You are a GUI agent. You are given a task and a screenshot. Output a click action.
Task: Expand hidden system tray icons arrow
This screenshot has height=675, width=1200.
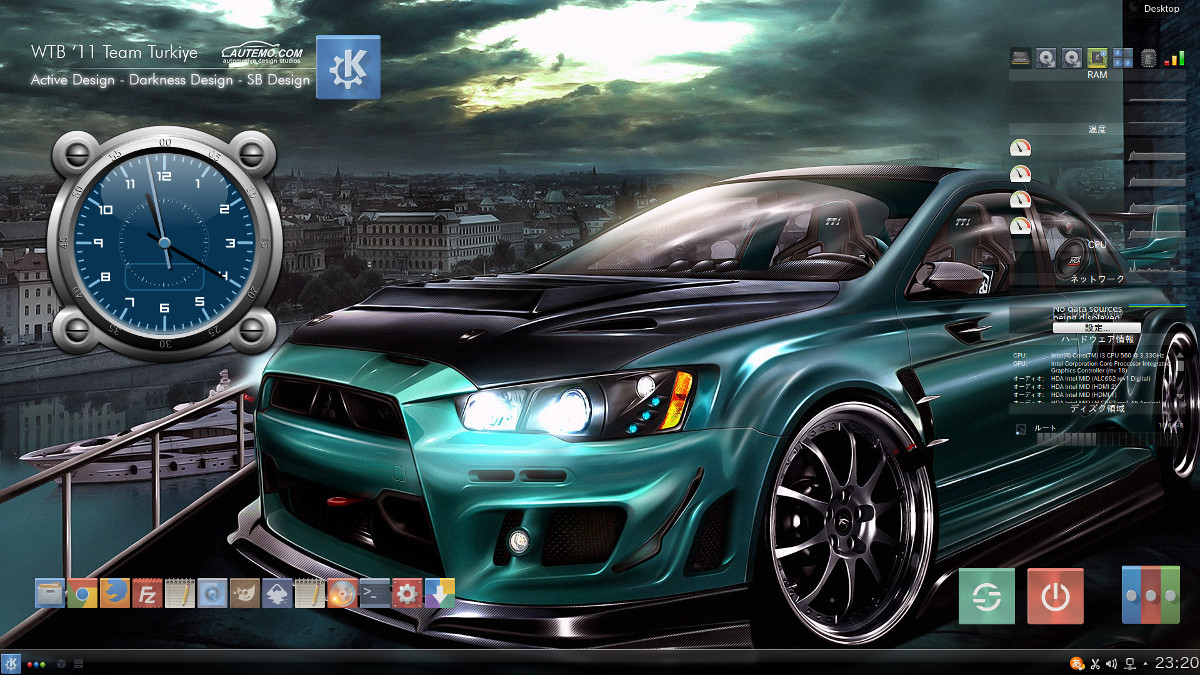pos(1146,663)
